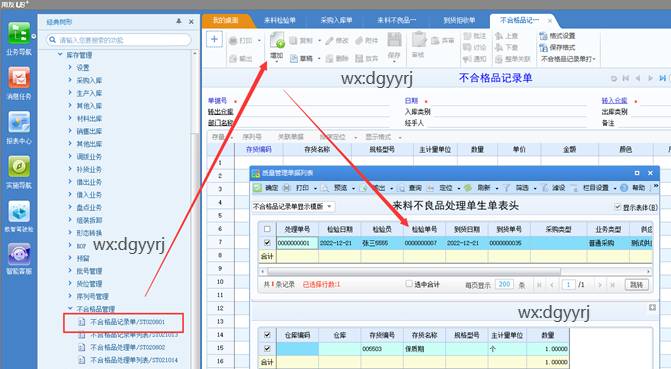The height and width of the screenshot is (369, 671).
Task: Toggle the 选中合计 checkbox
Action: point(409,284)
